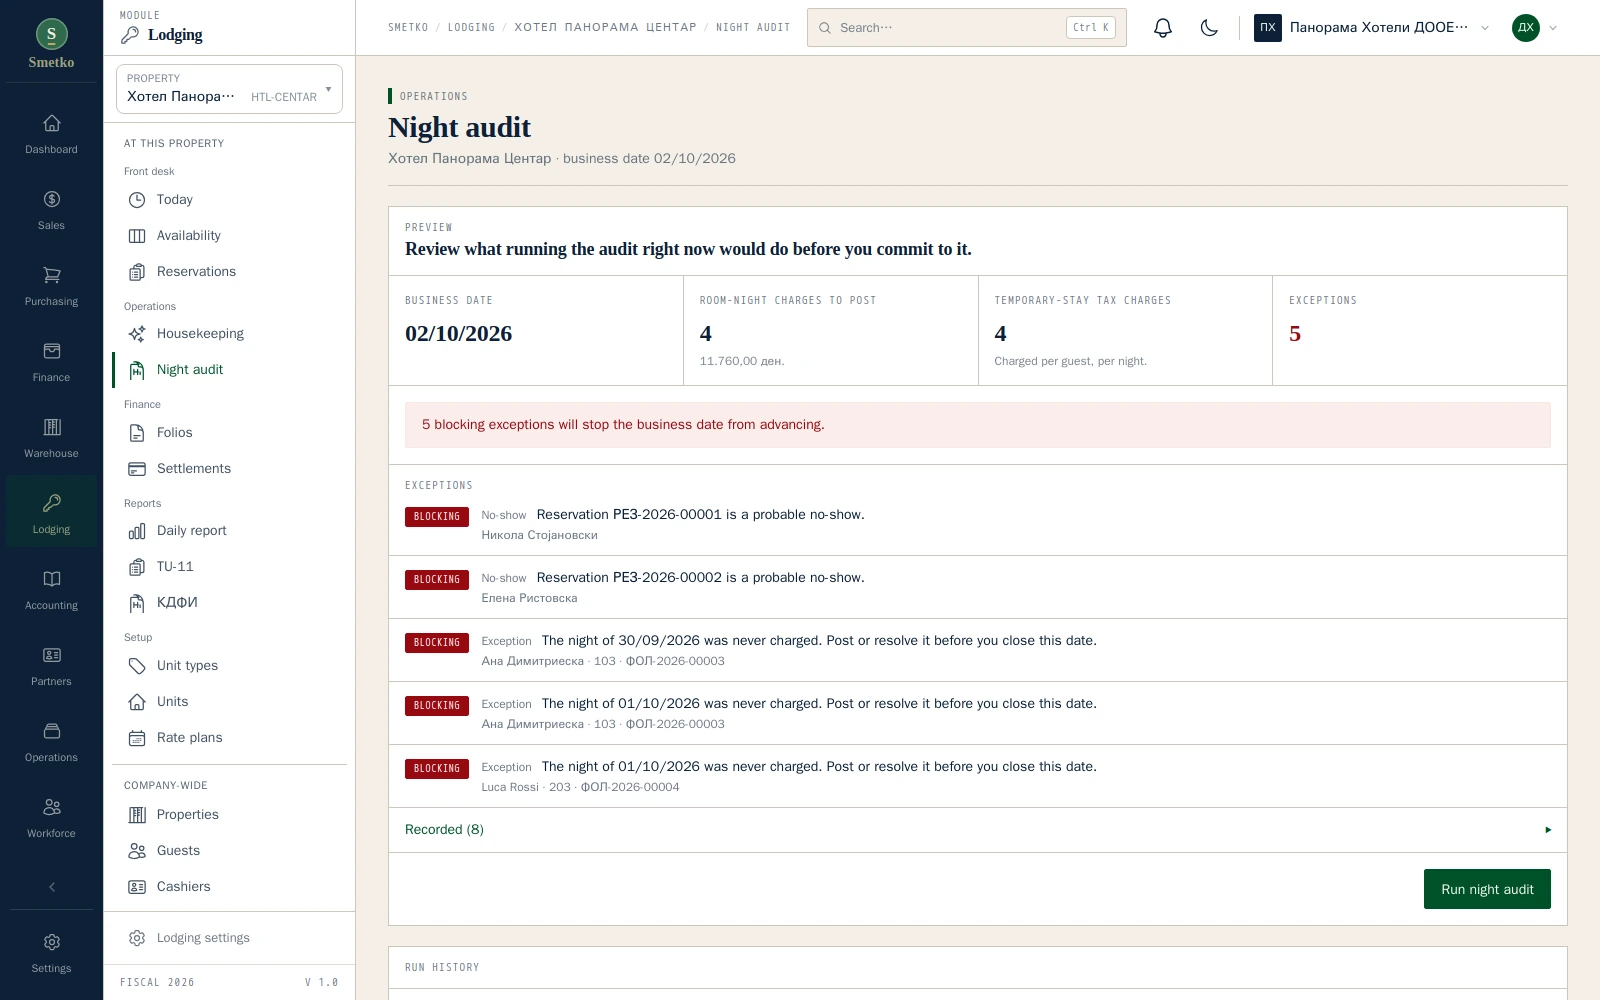Viewport: 1600px width, 1000px height.
Task: Open the Settings gear in the rail
Action: tap(51, 953)
